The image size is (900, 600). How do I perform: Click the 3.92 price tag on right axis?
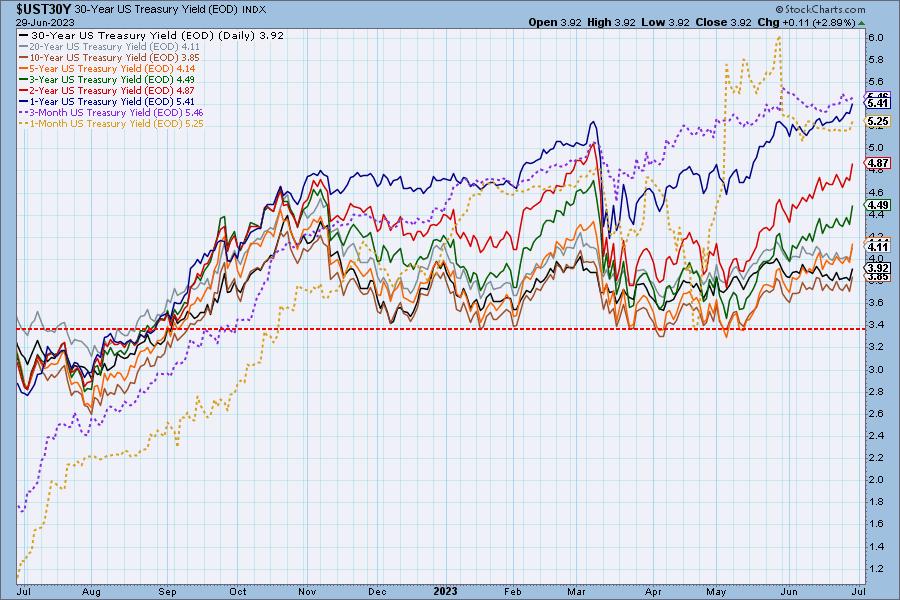878,268
